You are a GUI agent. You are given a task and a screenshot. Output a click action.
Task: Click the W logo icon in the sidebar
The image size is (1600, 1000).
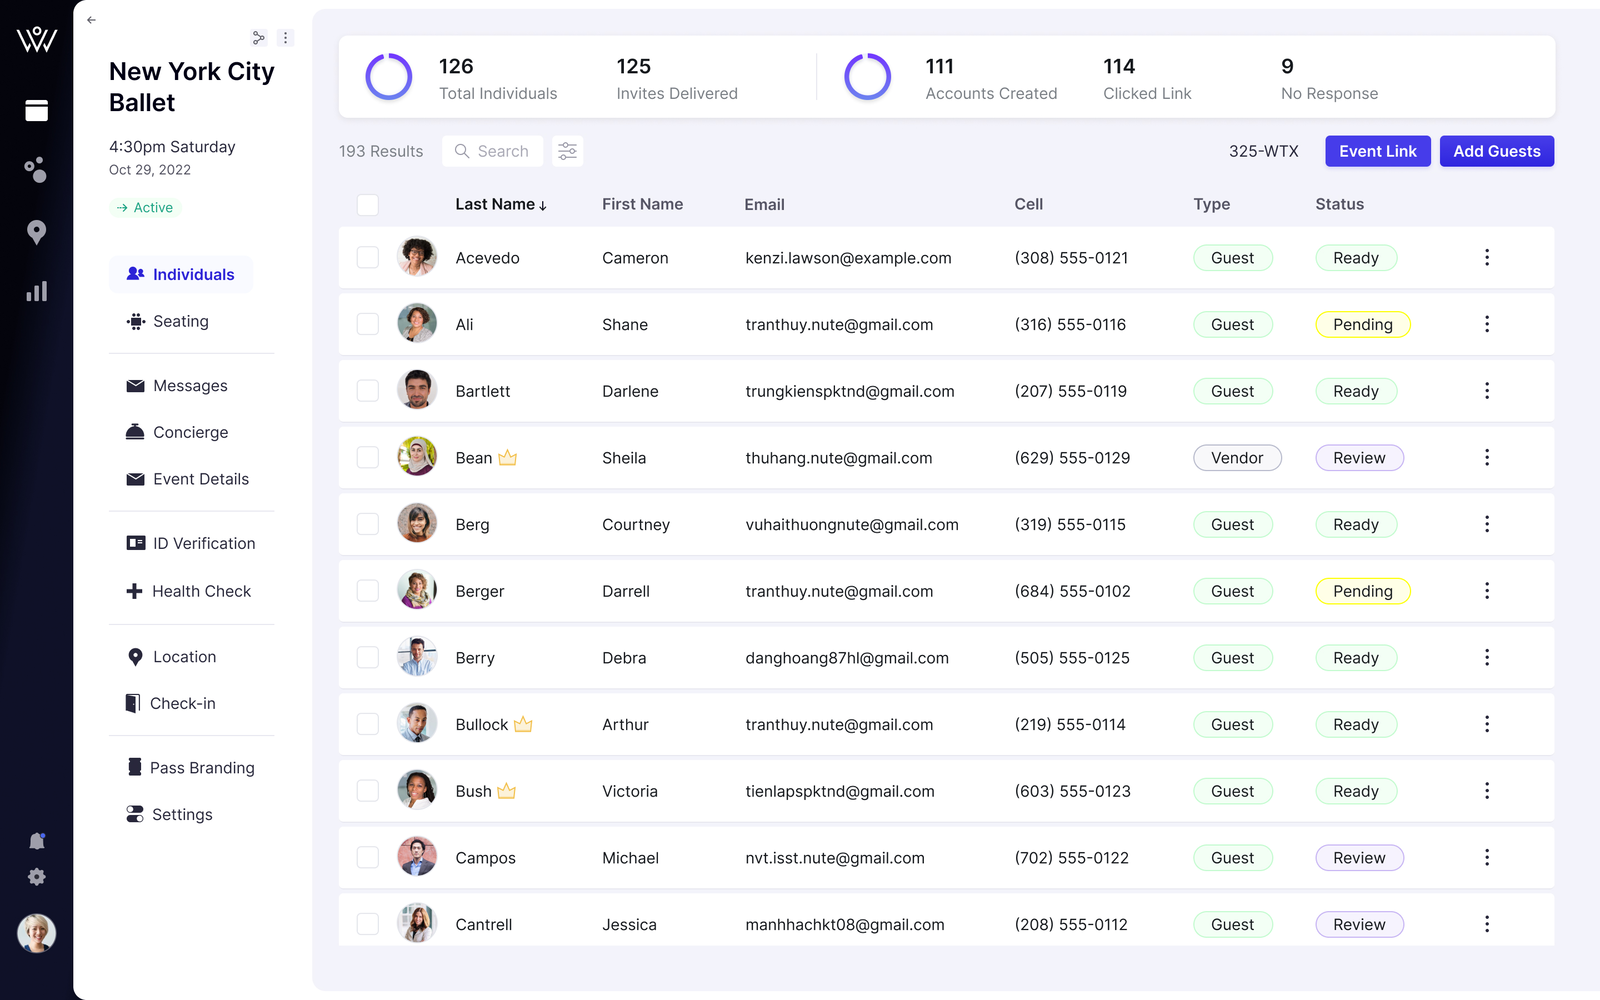pos(36,39)
